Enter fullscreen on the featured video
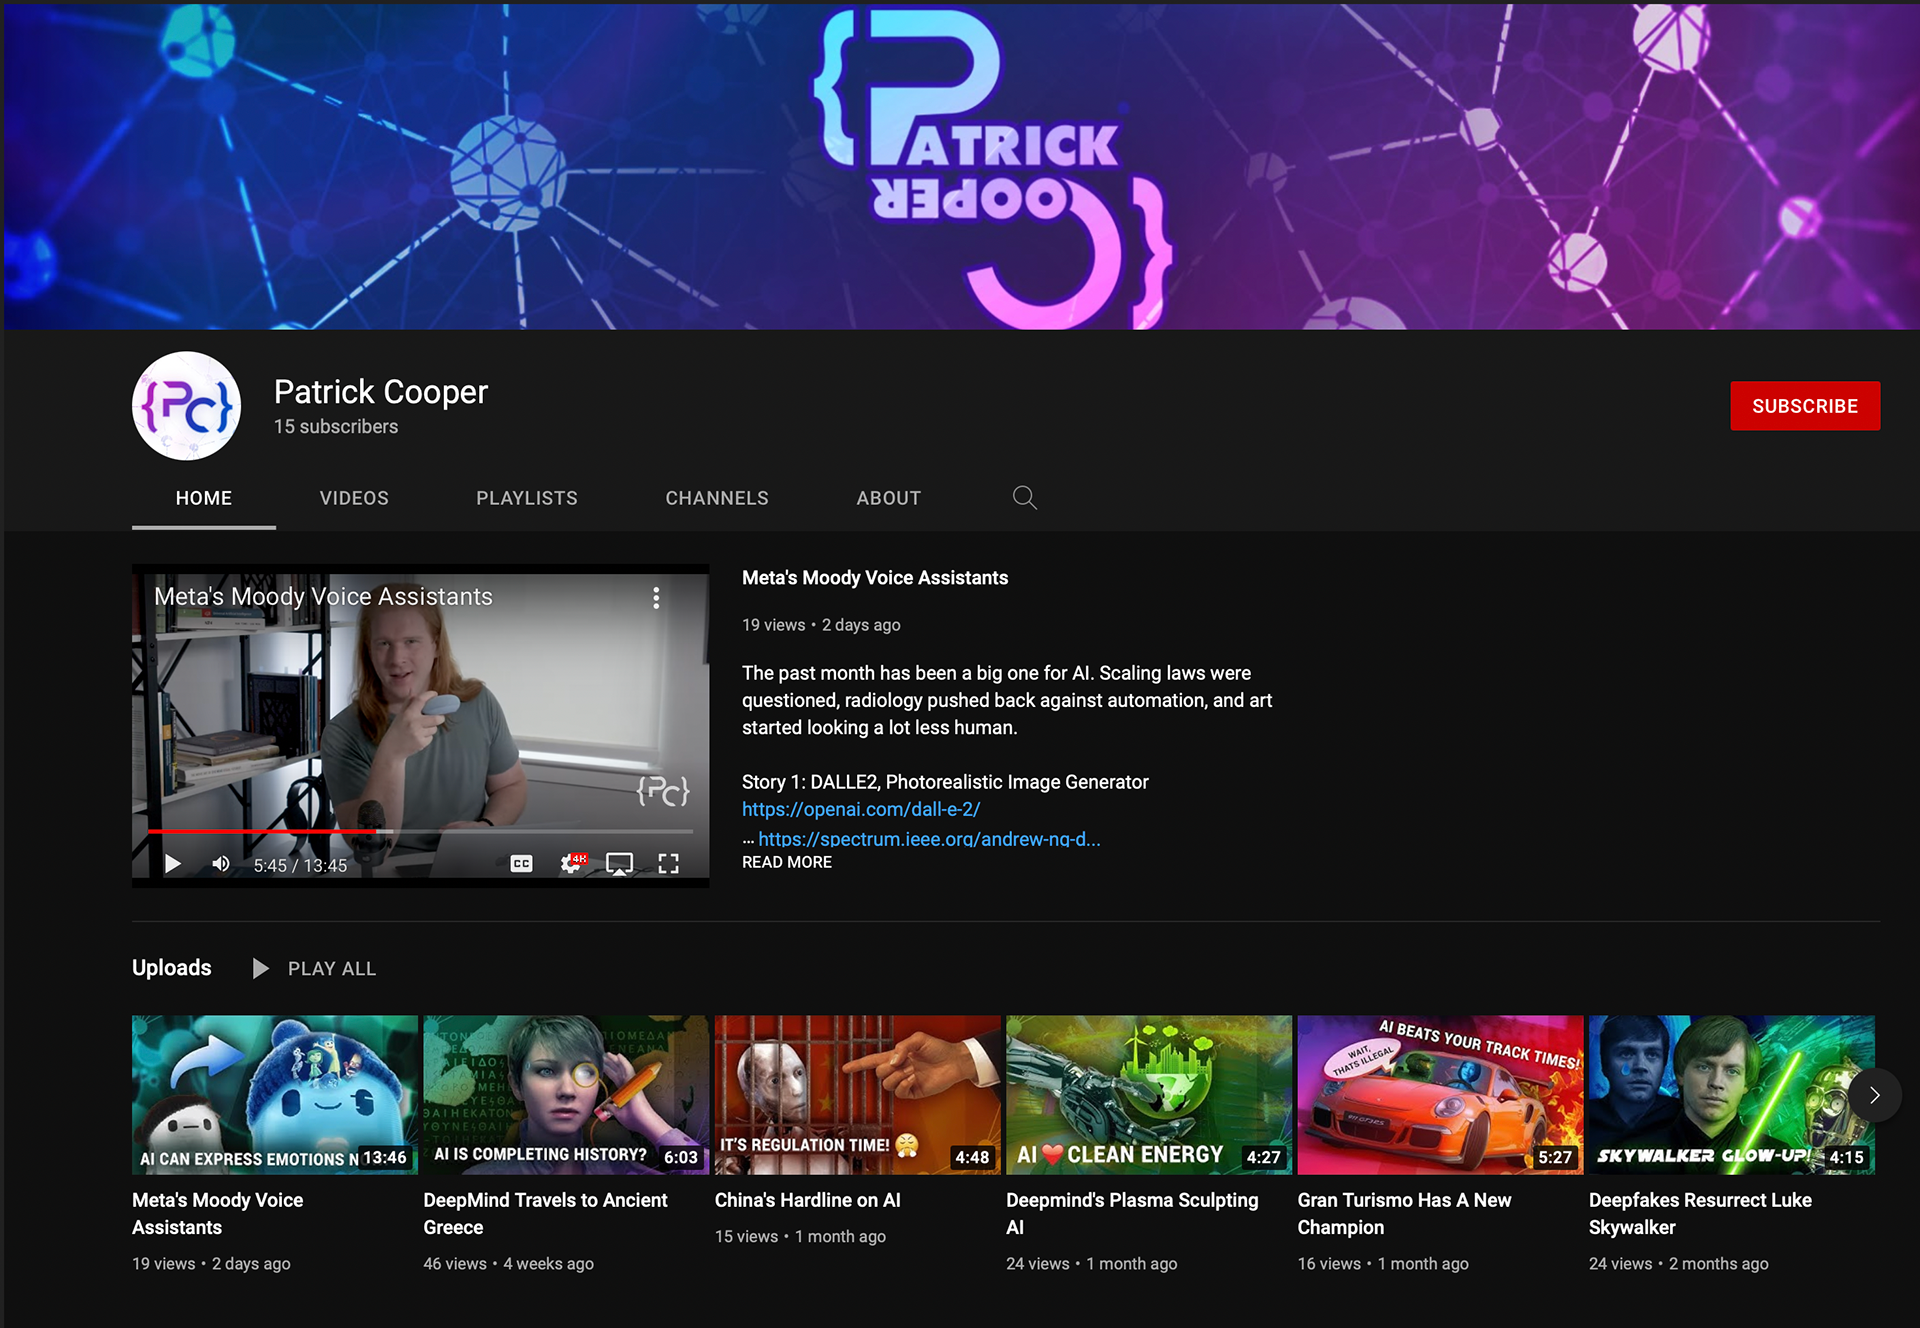 [x=670, y=862]
